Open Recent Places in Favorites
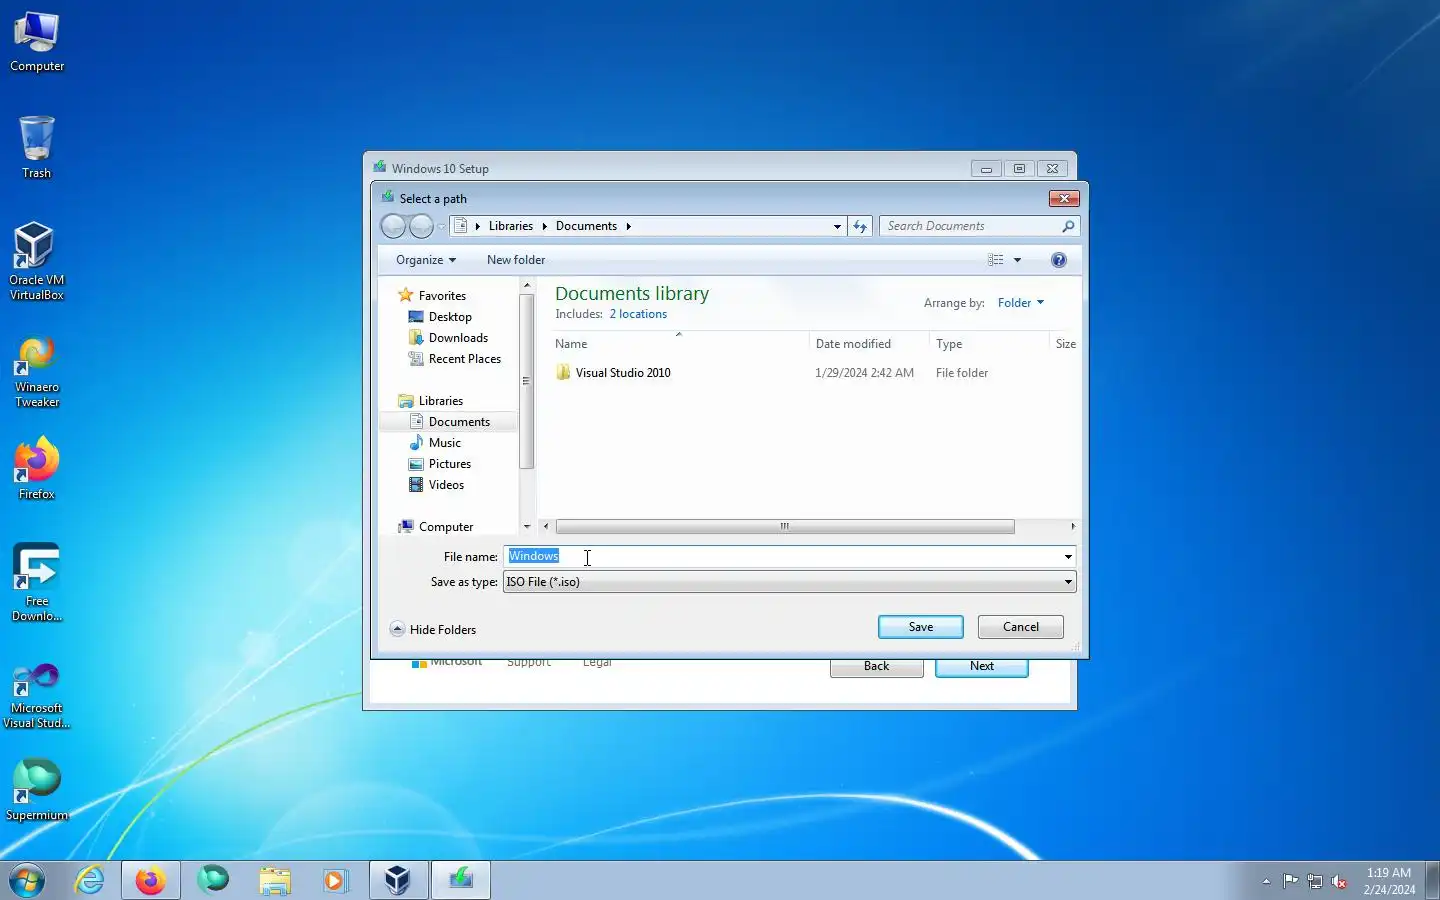1440x900 pixels. [x=465, y=359]
